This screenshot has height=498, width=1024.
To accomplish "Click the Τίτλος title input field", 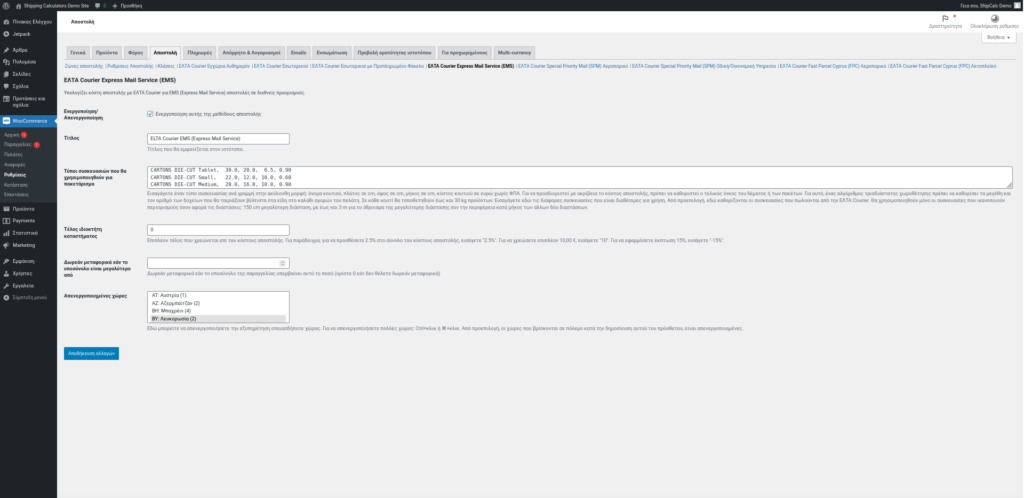I will [218, 138].
